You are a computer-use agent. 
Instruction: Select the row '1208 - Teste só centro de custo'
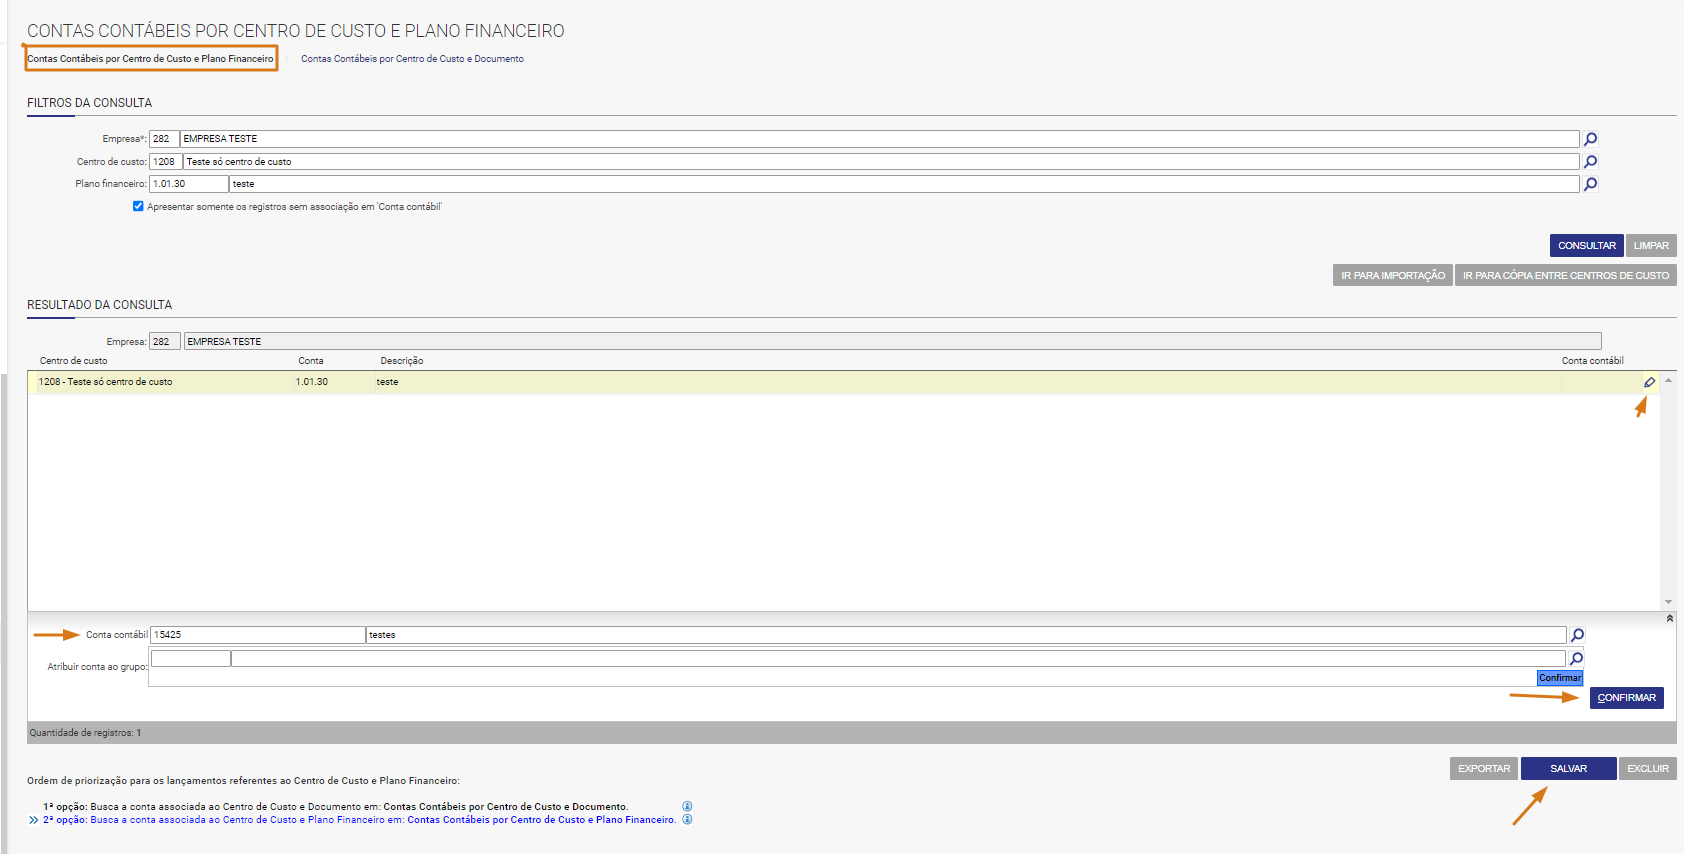tap(844, 382)
